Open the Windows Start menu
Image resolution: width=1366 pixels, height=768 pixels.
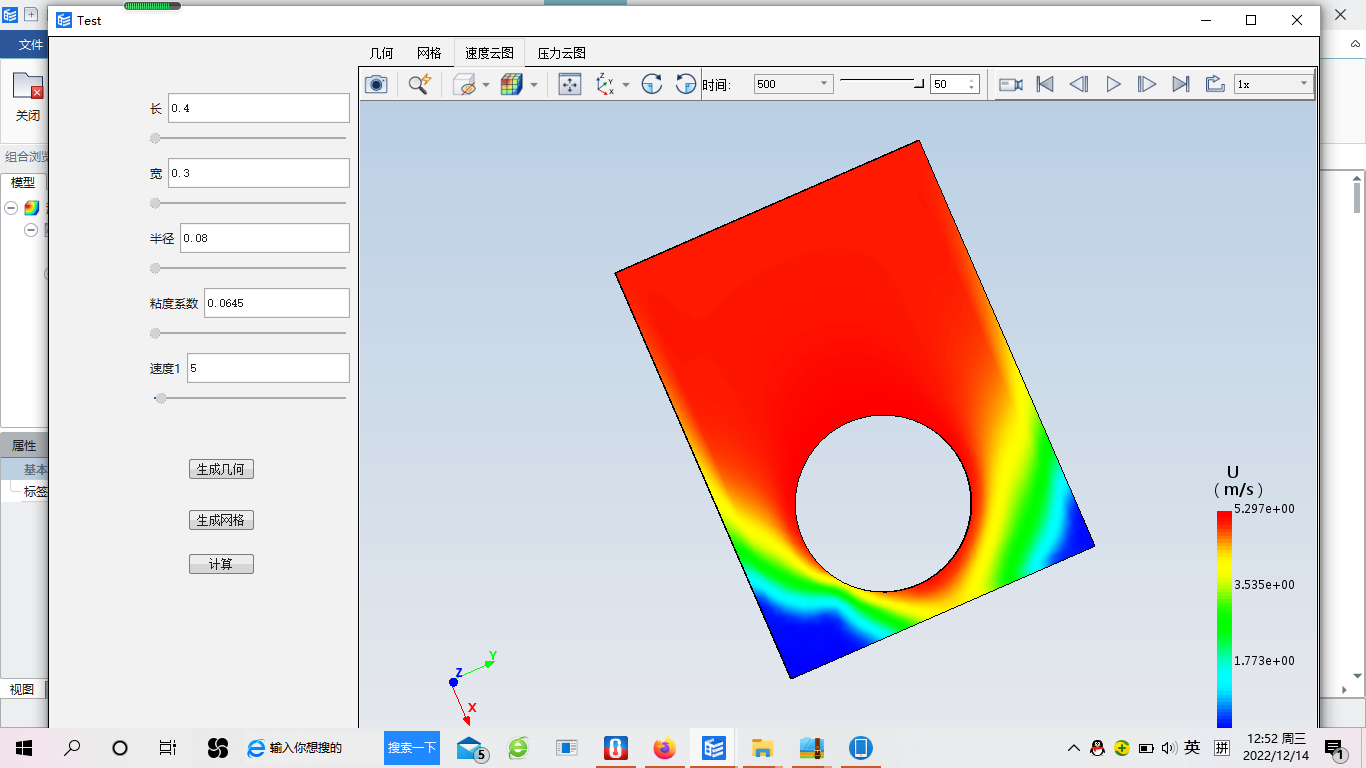24,747
